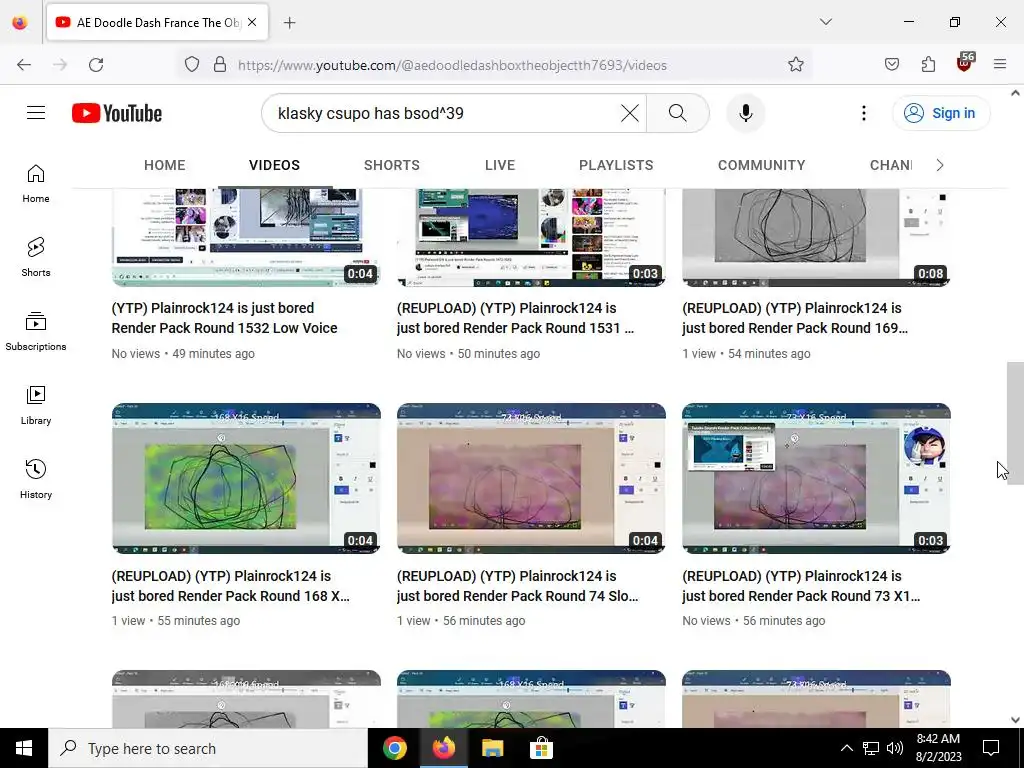1024x768 pixels.
Task: Go to YouTube home via logo
Action: (x=117, y=113)
